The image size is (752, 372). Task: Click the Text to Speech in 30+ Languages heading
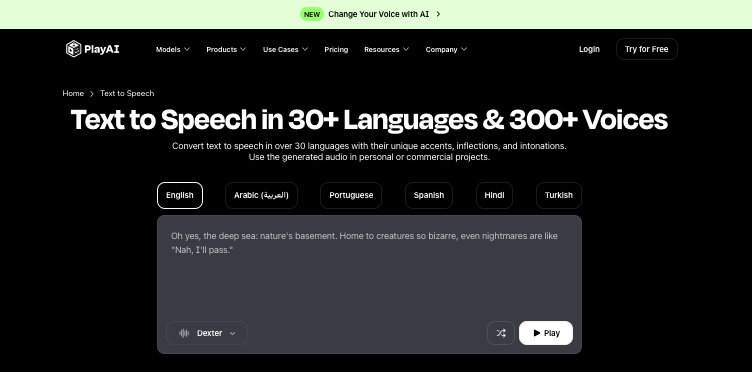click(369, 120)
